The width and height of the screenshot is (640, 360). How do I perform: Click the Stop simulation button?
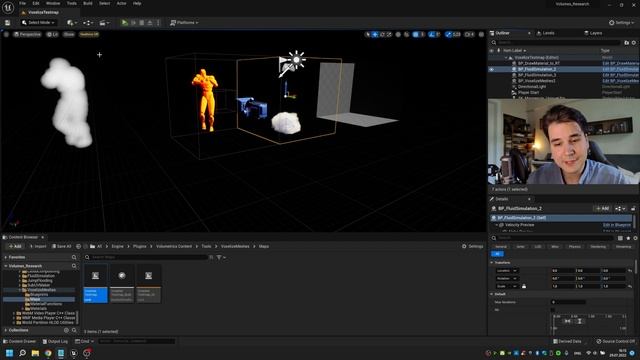tap(142, 23)
